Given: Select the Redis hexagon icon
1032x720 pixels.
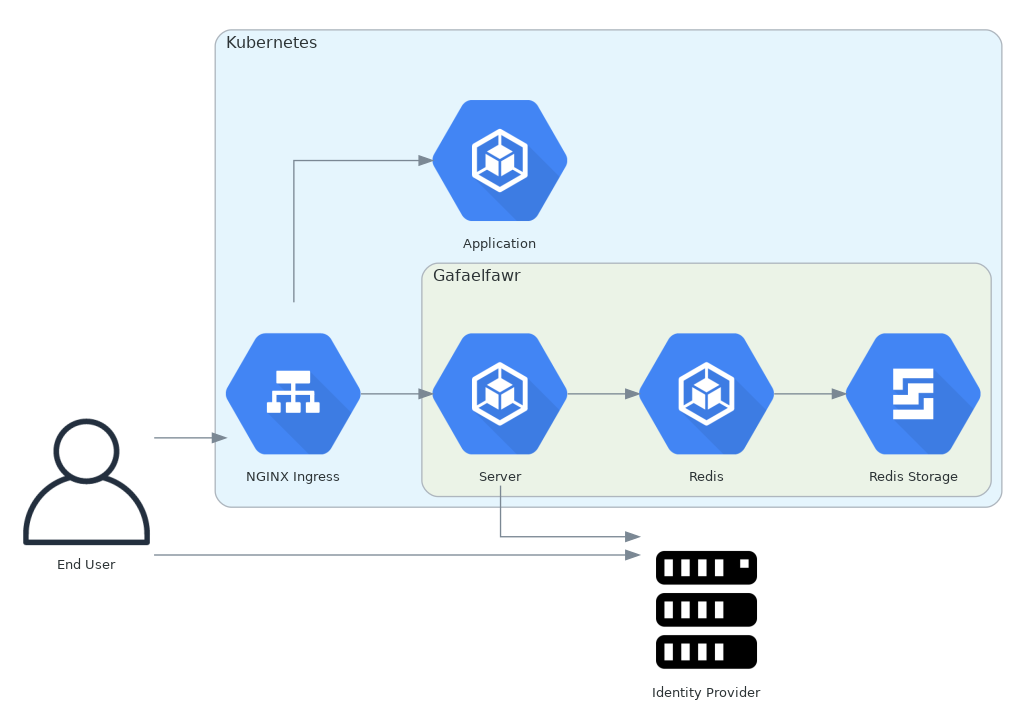Looking at the screenshot, I should click(x=706, y=393).
